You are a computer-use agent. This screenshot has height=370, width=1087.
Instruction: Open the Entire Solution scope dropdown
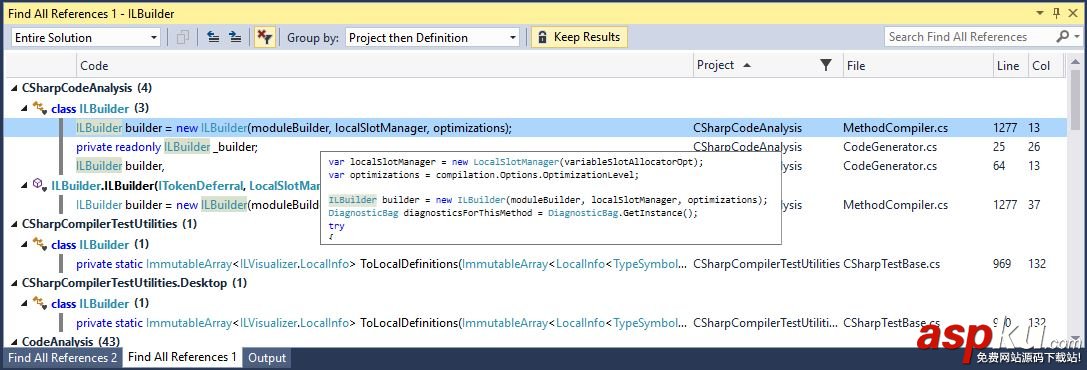[86, 37]
